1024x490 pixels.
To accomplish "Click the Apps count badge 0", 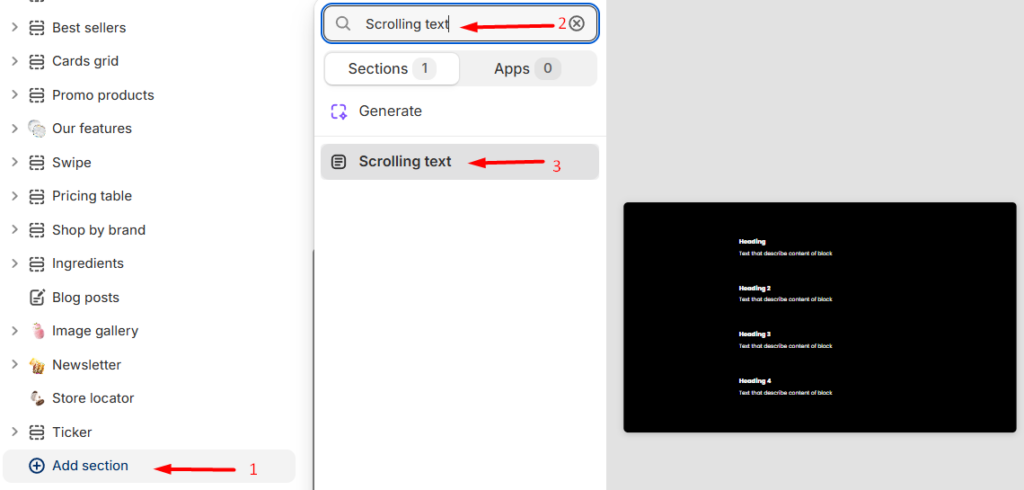I will click(x=548, y=69).
